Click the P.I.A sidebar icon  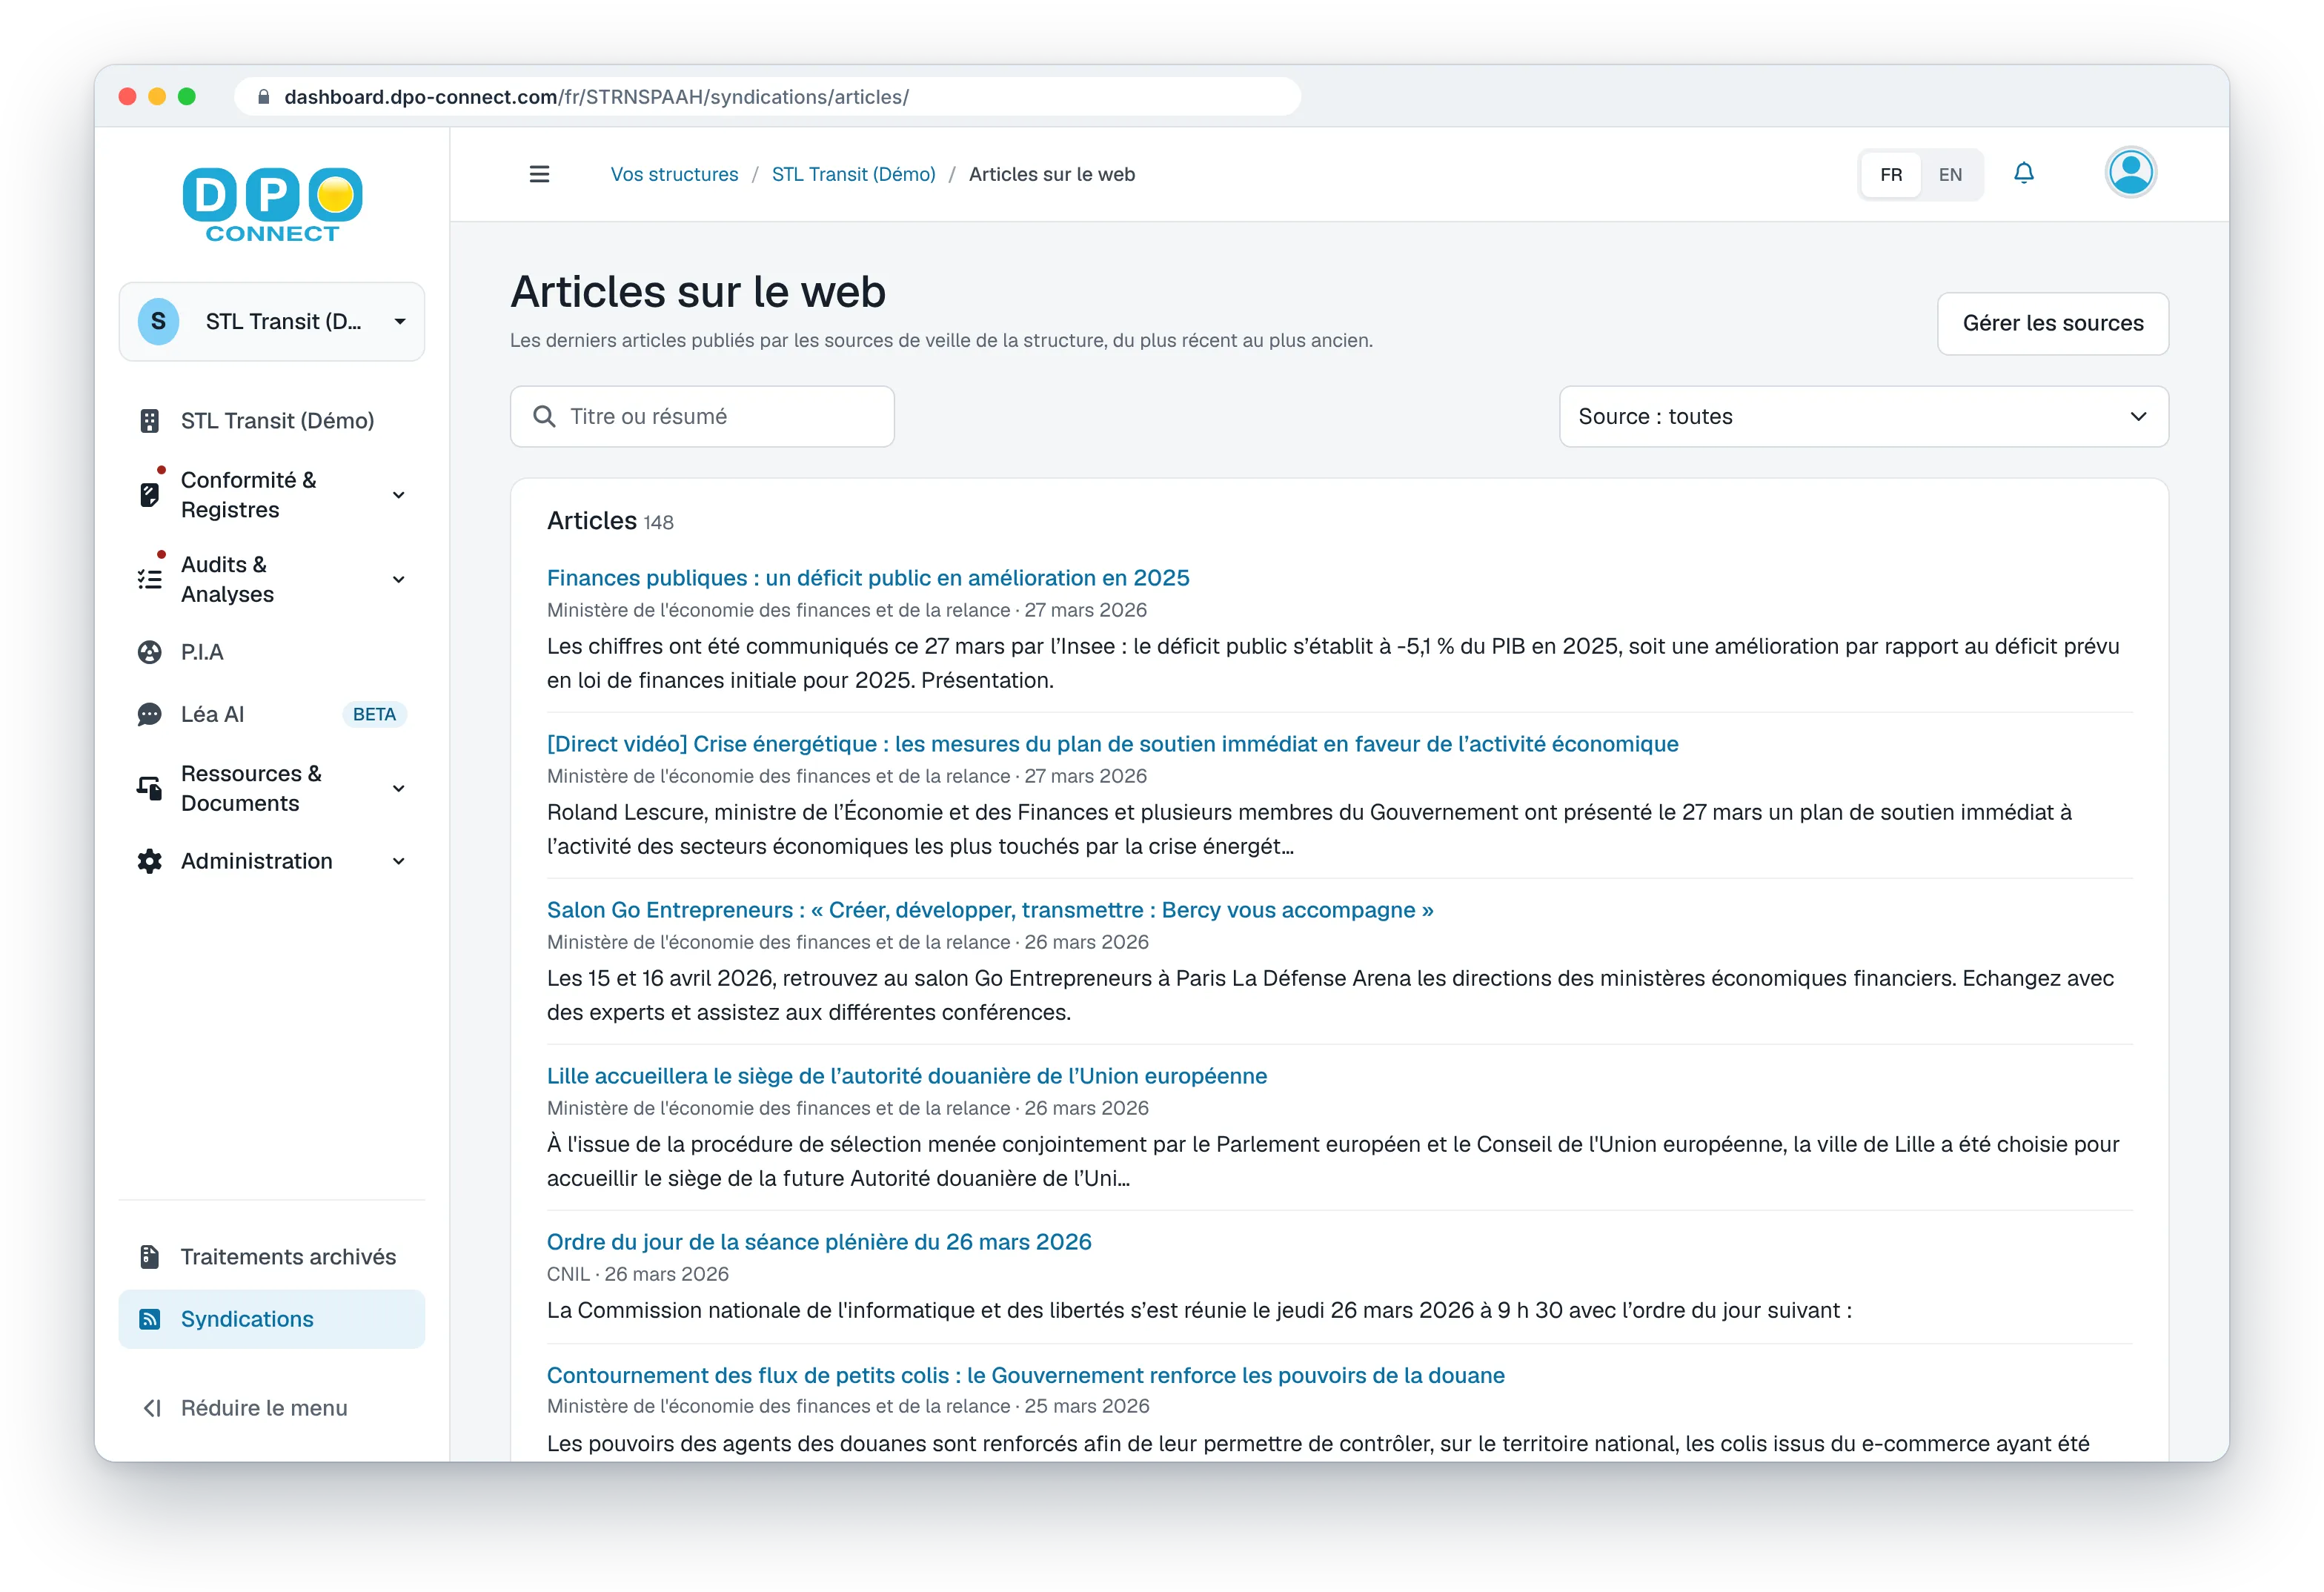click(150, 652)
